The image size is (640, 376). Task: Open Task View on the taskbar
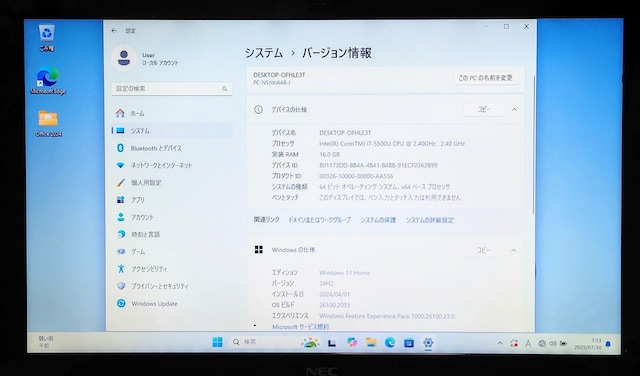point(332,343)
